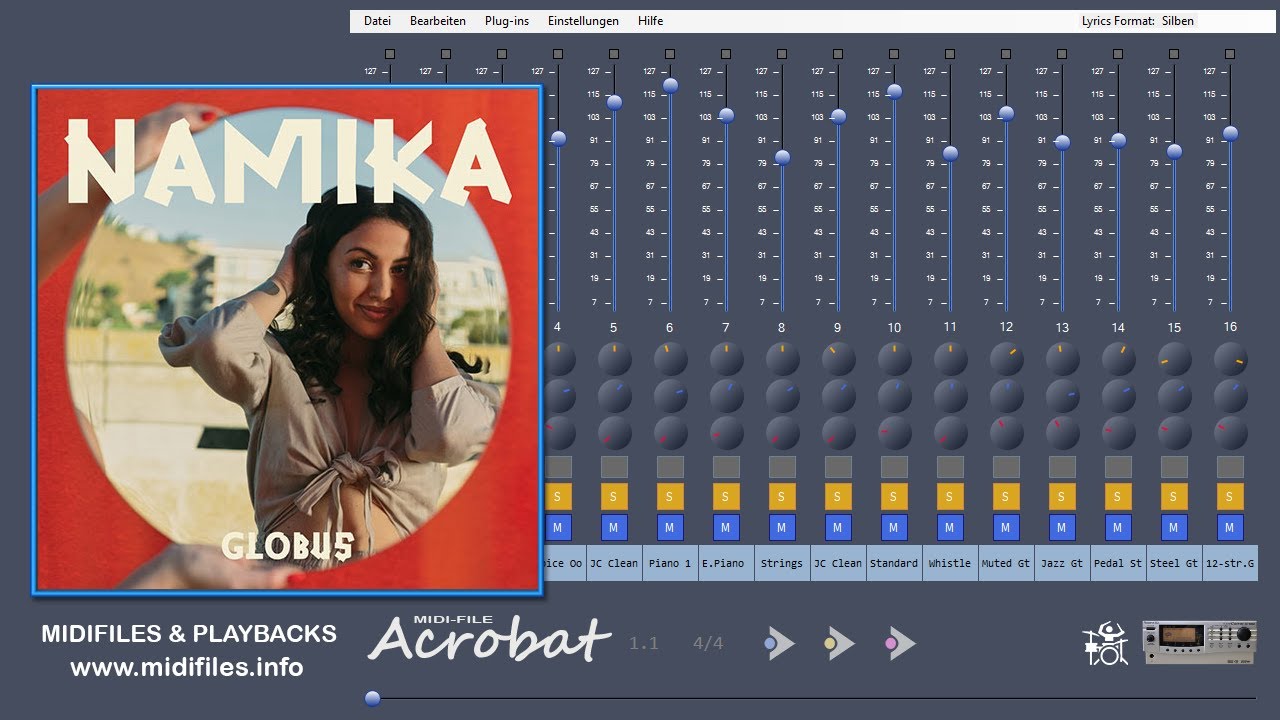Click the Muted Gt instrument label
This screenshot has width=1280, height=720.
(x=1006, y=563)
